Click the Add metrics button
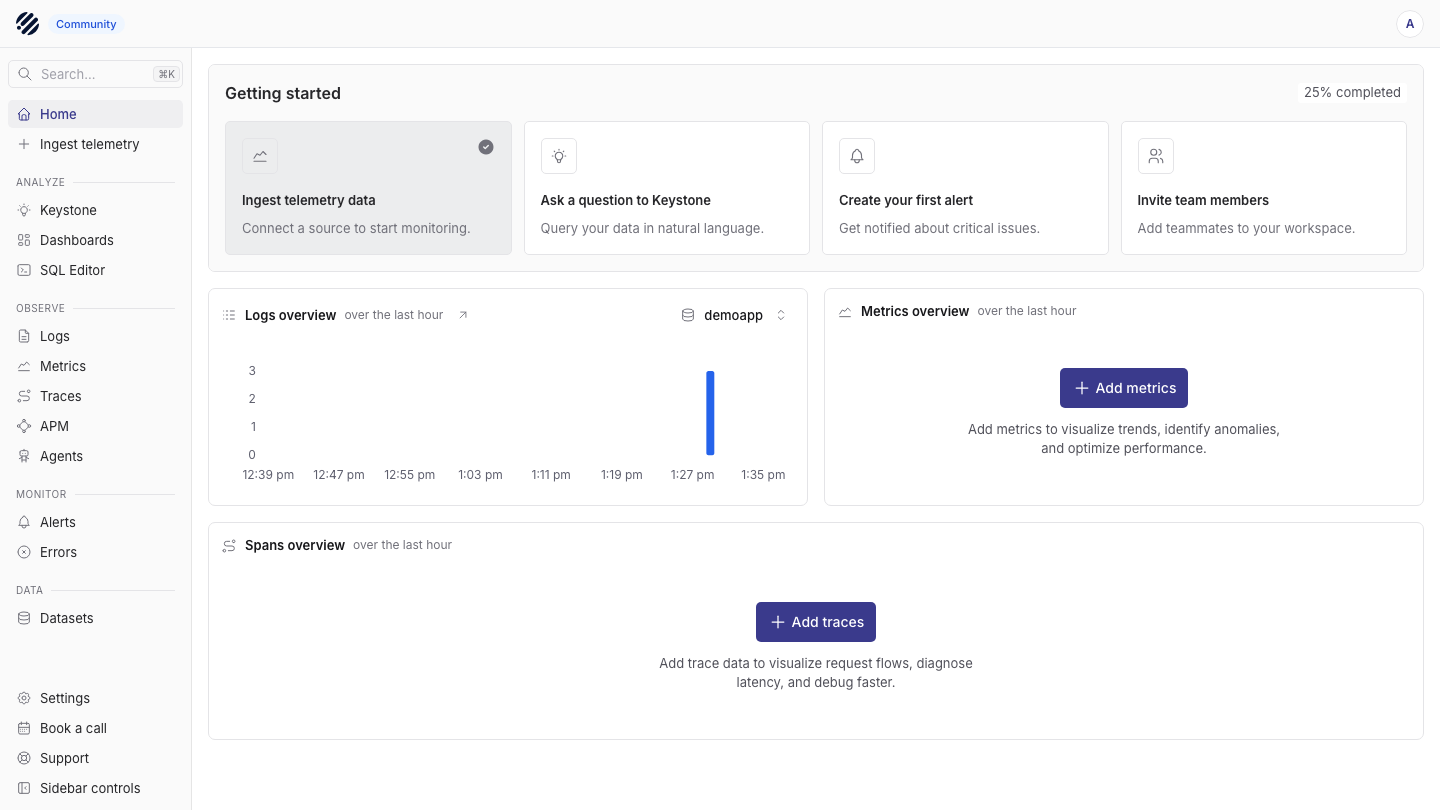This screenshot has width=1440, height=810. pos(1124,388)
